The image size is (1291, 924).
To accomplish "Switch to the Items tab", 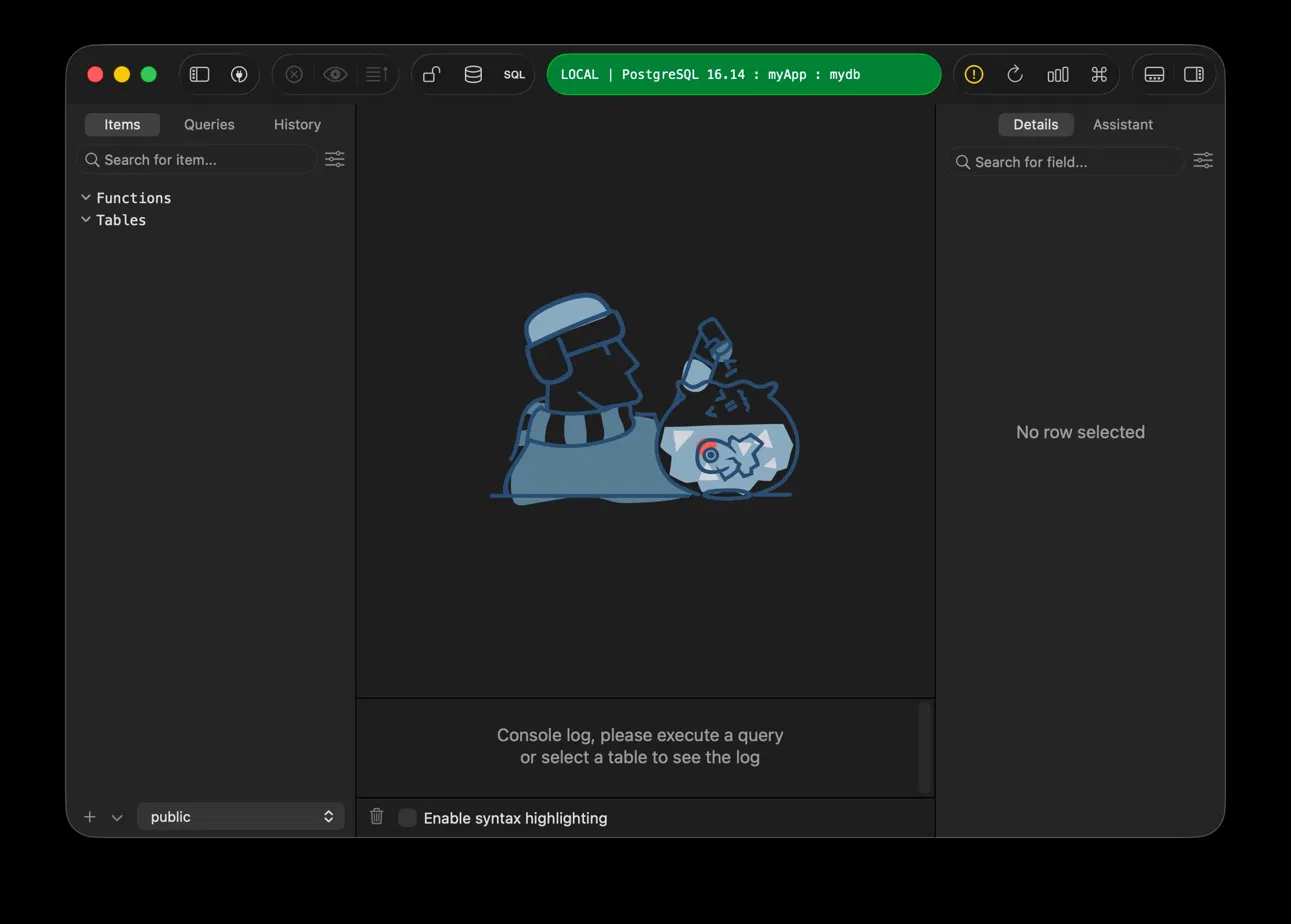I will (122, 124).
